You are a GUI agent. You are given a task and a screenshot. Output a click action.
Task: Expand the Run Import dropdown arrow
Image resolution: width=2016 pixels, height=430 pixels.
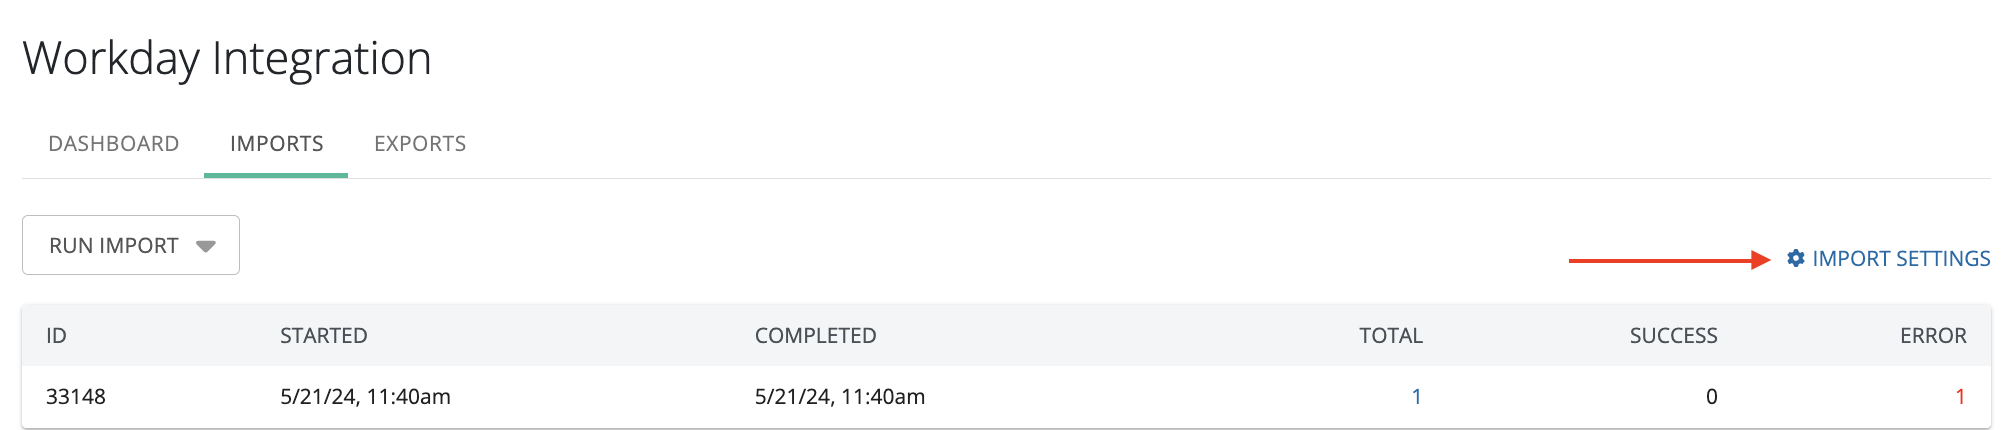tap(206, 246)
